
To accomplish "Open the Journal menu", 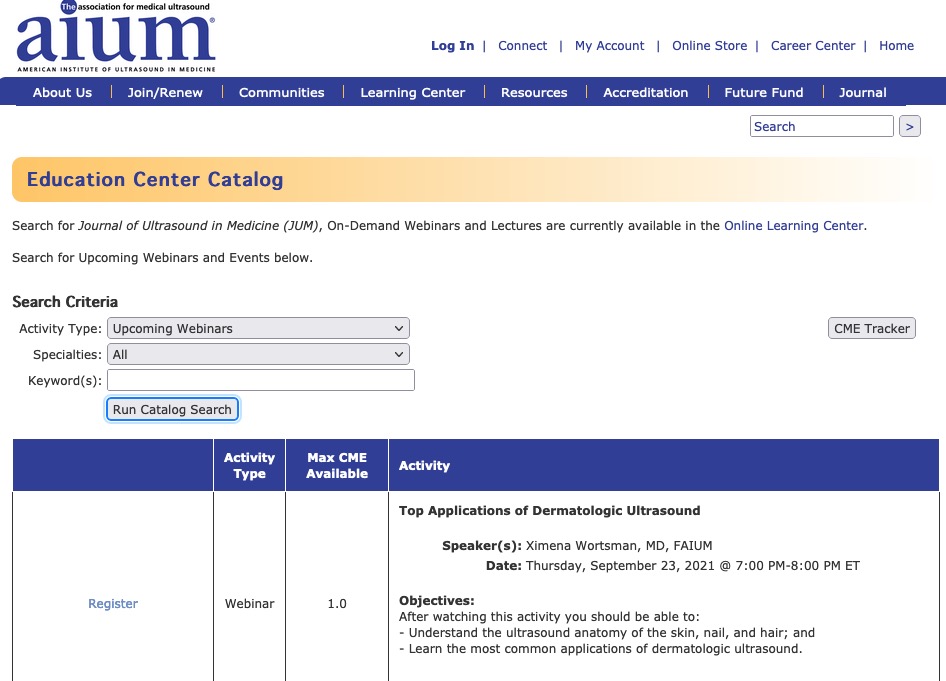I will [x=863, y=92].
